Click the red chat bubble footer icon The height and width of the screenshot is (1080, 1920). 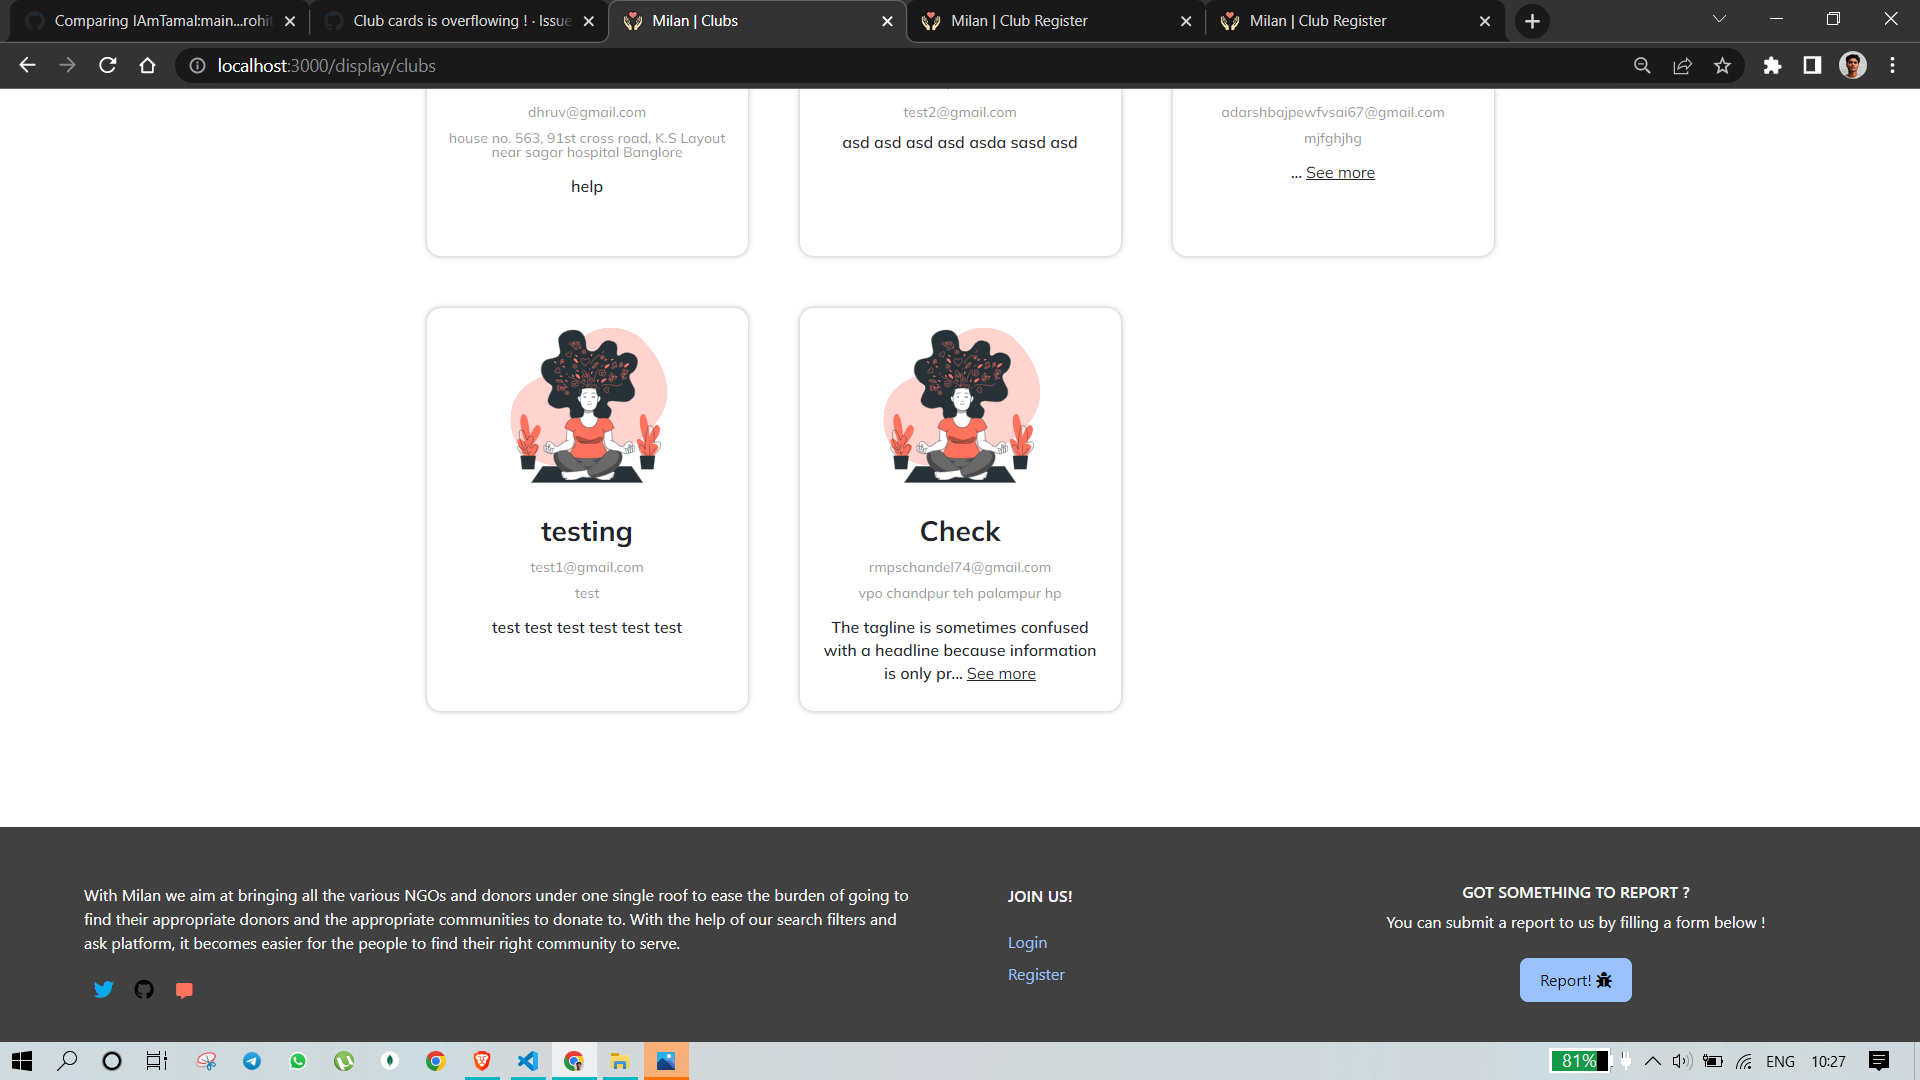click(184, 990)
